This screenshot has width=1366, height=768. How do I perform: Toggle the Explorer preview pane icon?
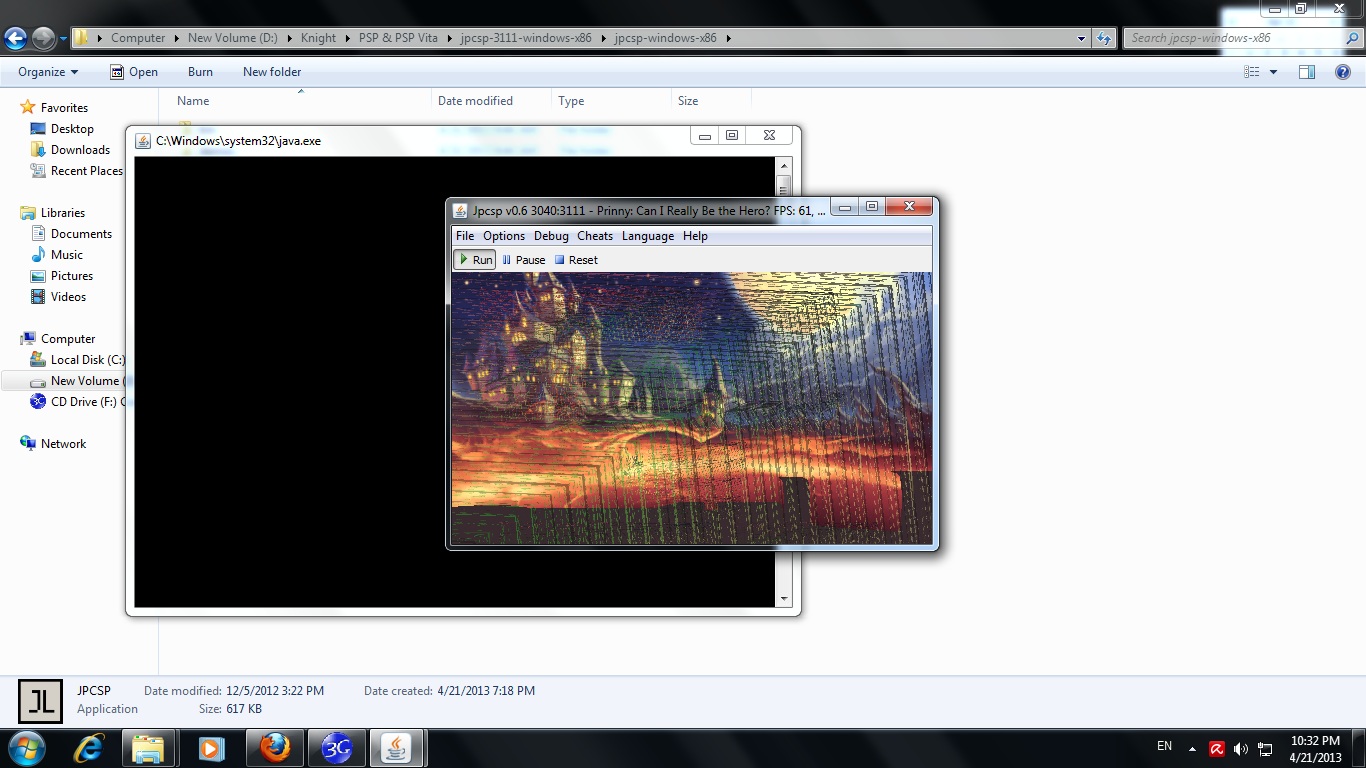click(x=1306, y=72)
